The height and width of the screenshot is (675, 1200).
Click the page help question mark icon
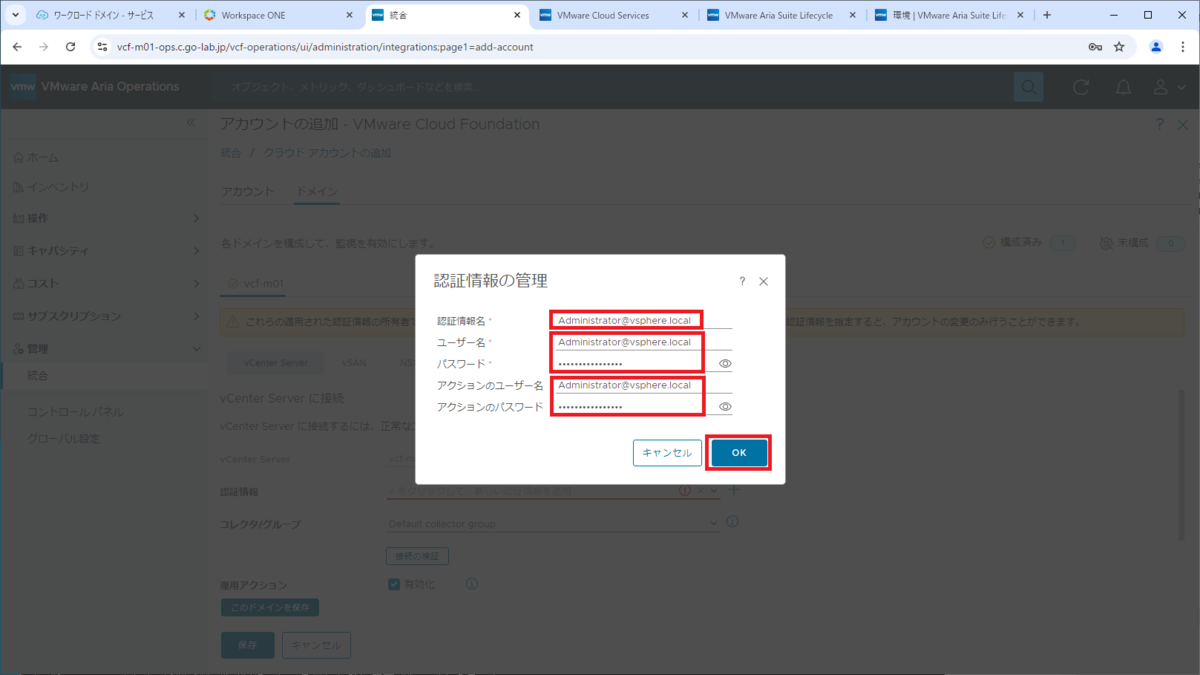coord(1160,124)
